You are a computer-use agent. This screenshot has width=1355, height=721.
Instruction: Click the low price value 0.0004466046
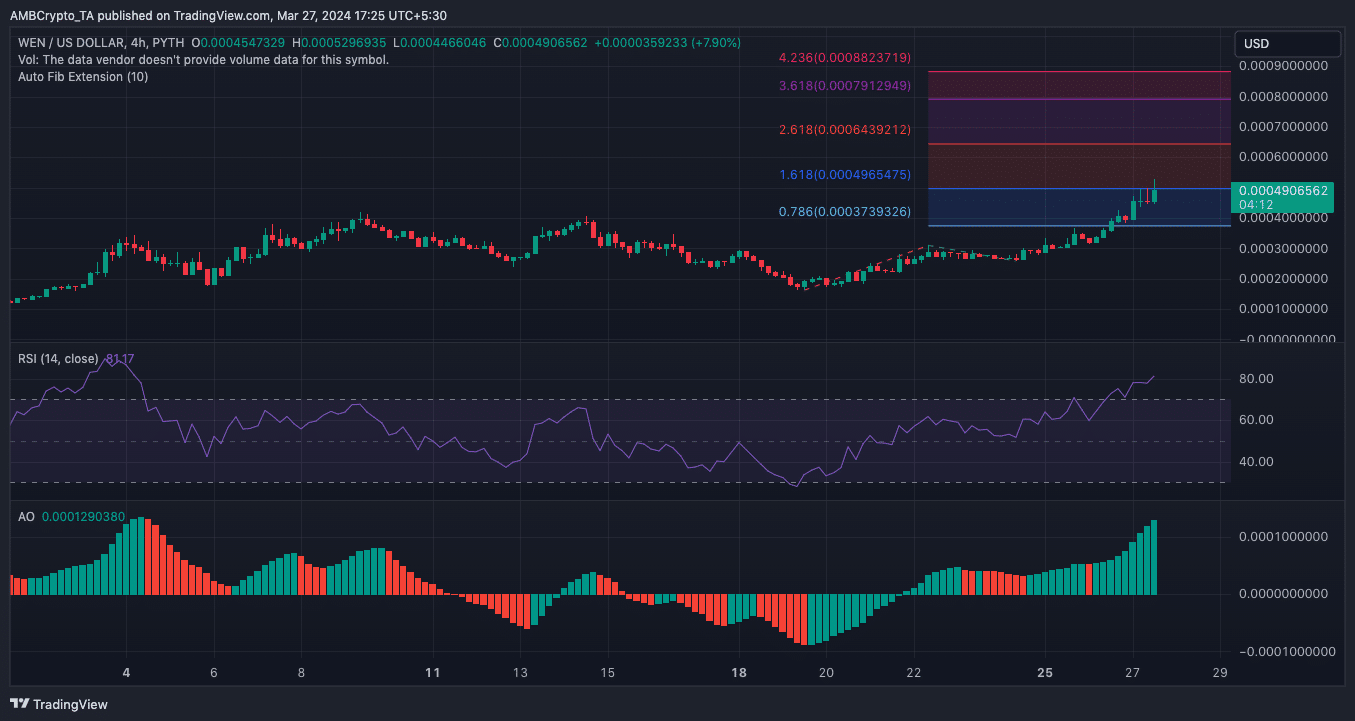coord(445,43)
